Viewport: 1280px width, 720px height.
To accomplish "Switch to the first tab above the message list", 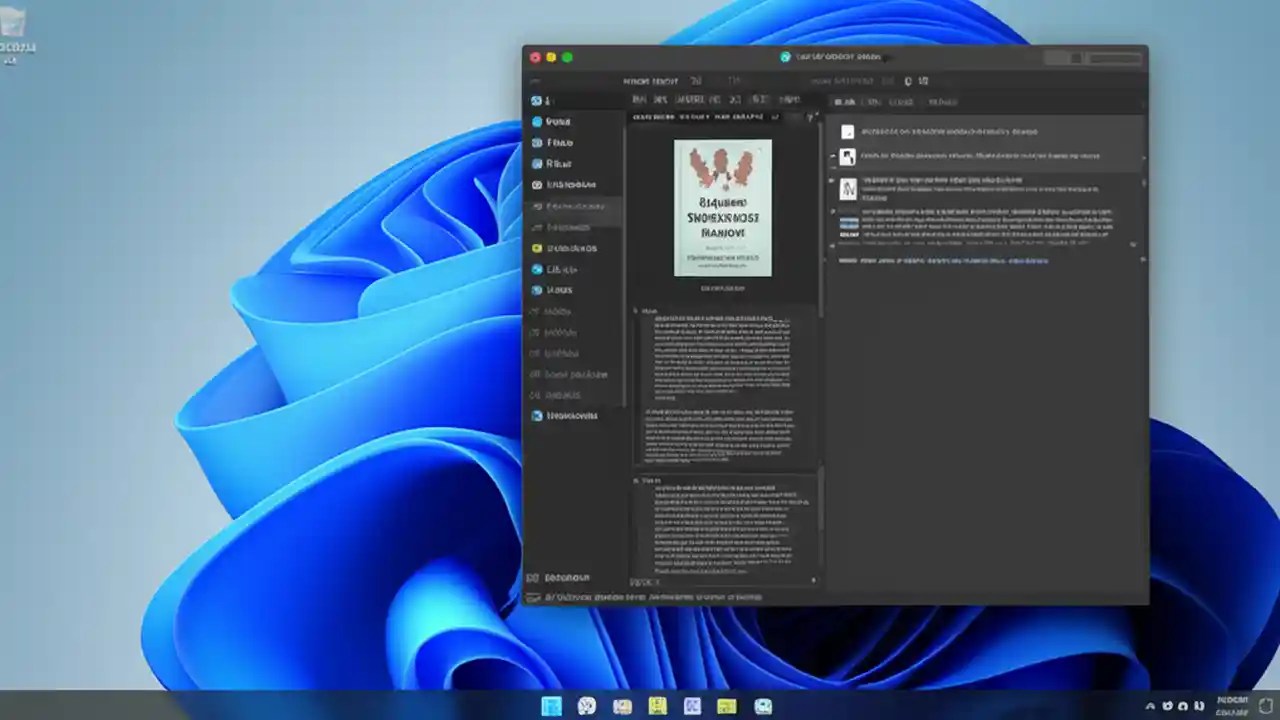I will 843,101.
